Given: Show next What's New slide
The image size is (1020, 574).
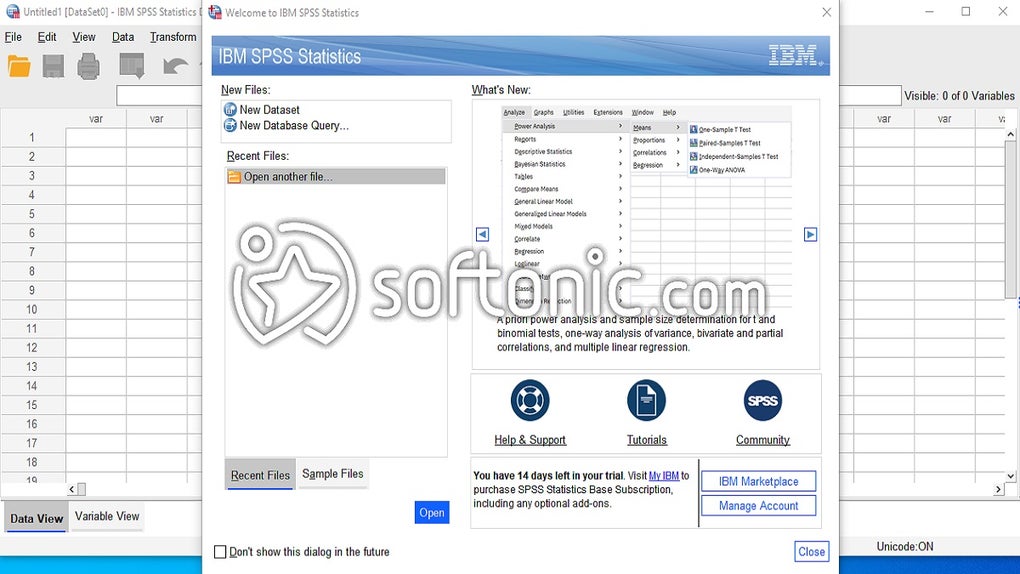Looking at the screenshot, I should (810, 234).
